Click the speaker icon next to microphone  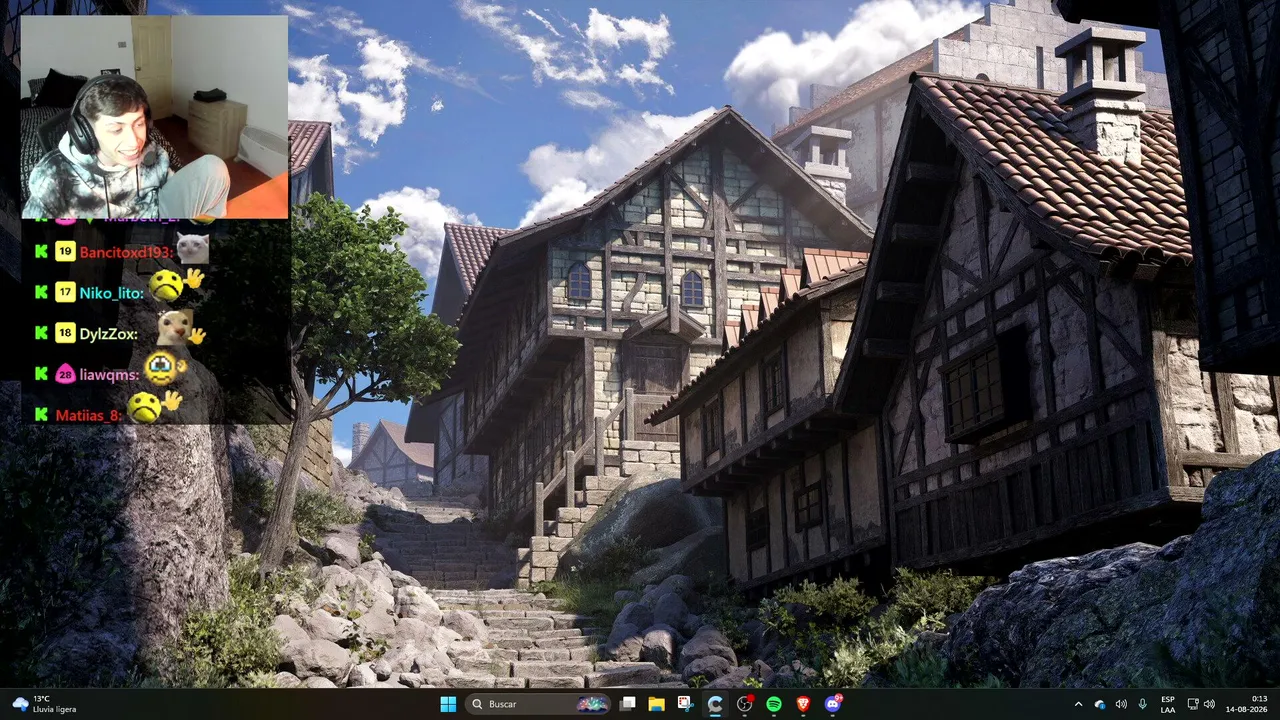pyautogui.click(x=1121, y=704)
